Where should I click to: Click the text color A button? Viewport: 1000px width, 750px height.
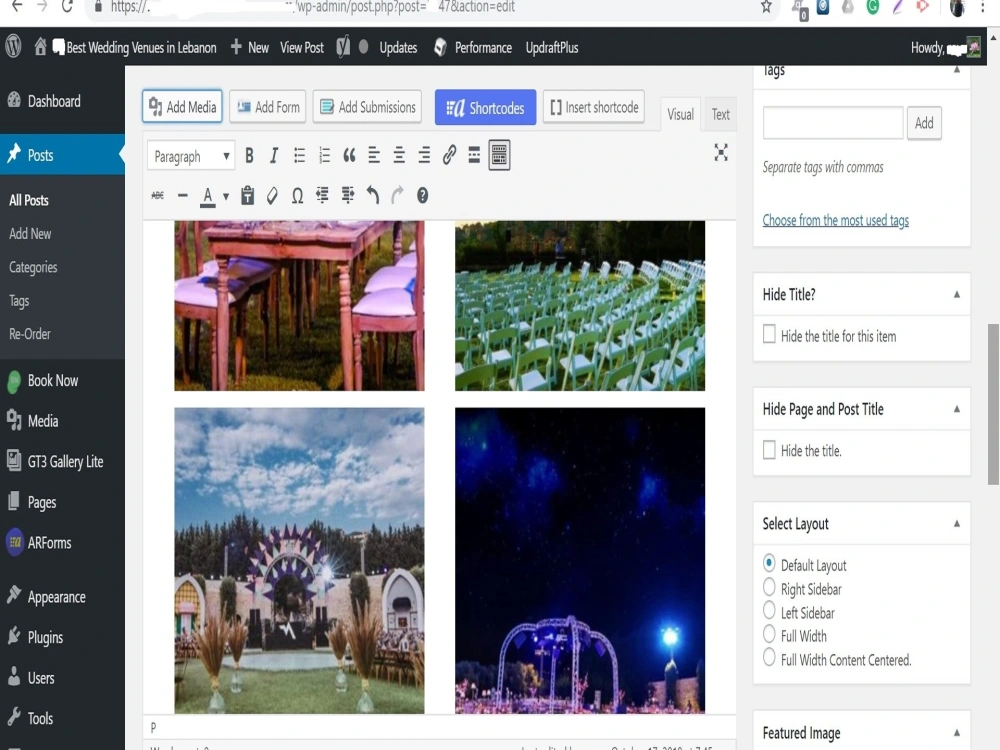[x=207, y=196]
